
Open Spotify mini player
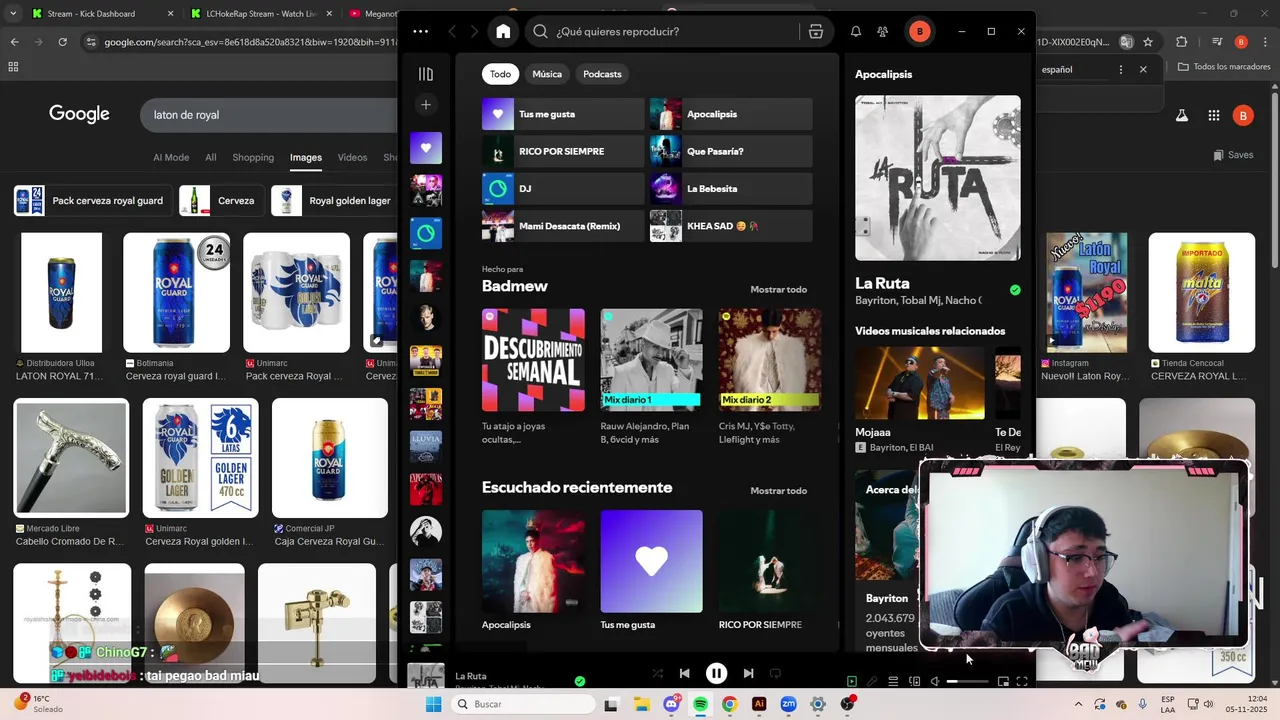tap(1003, 681)
